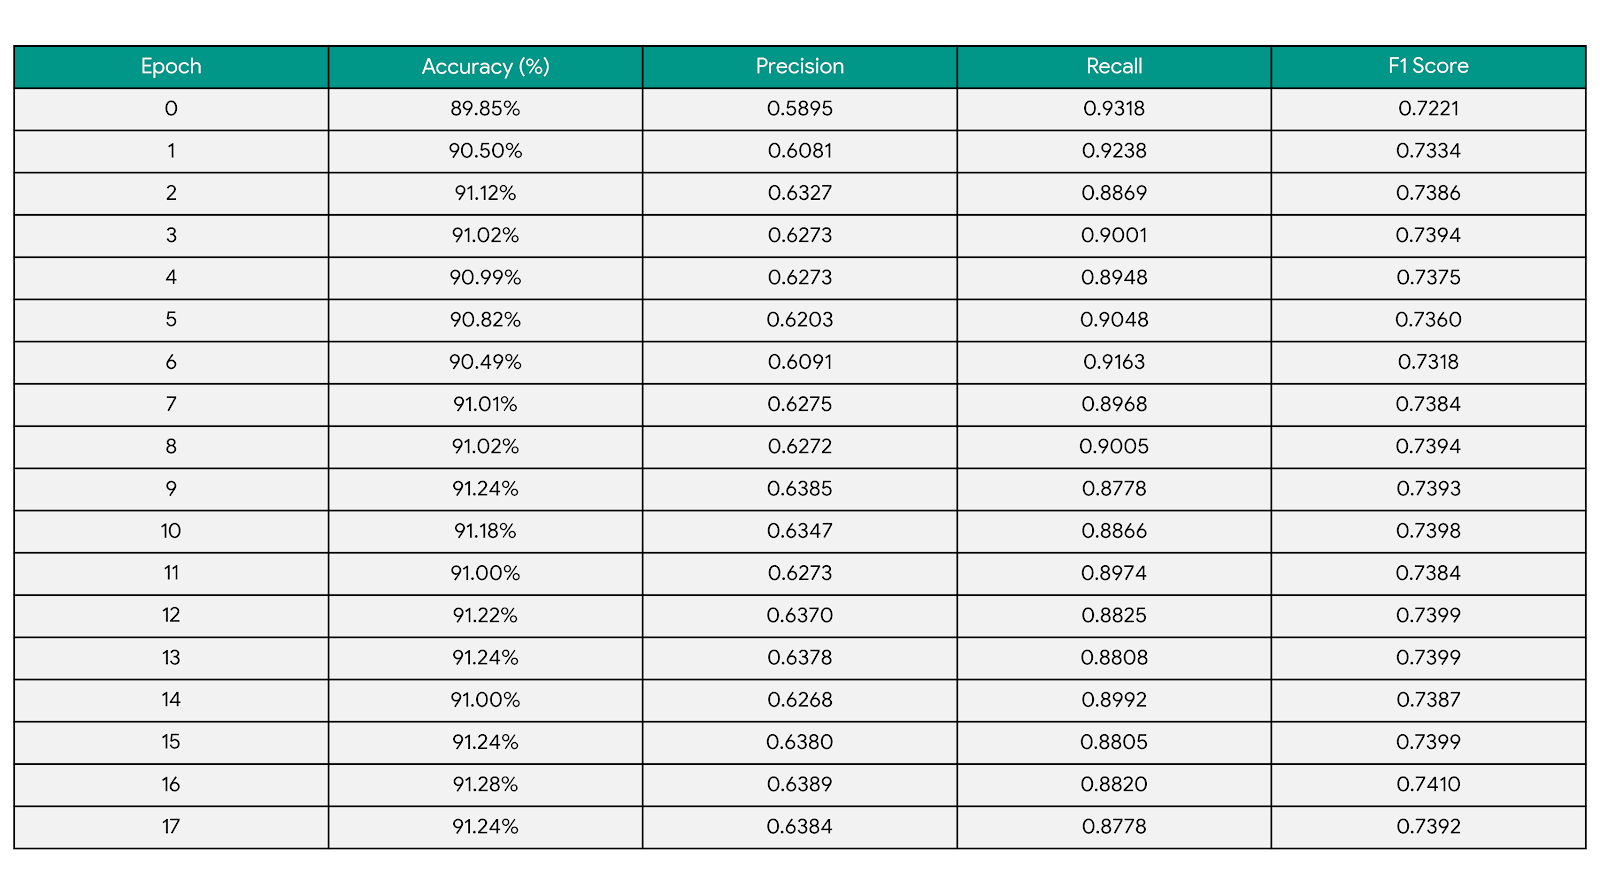Select the 91.28% accuracy cell
The width and height of the screenshot is (1600, 895).
tap(485, 784)
